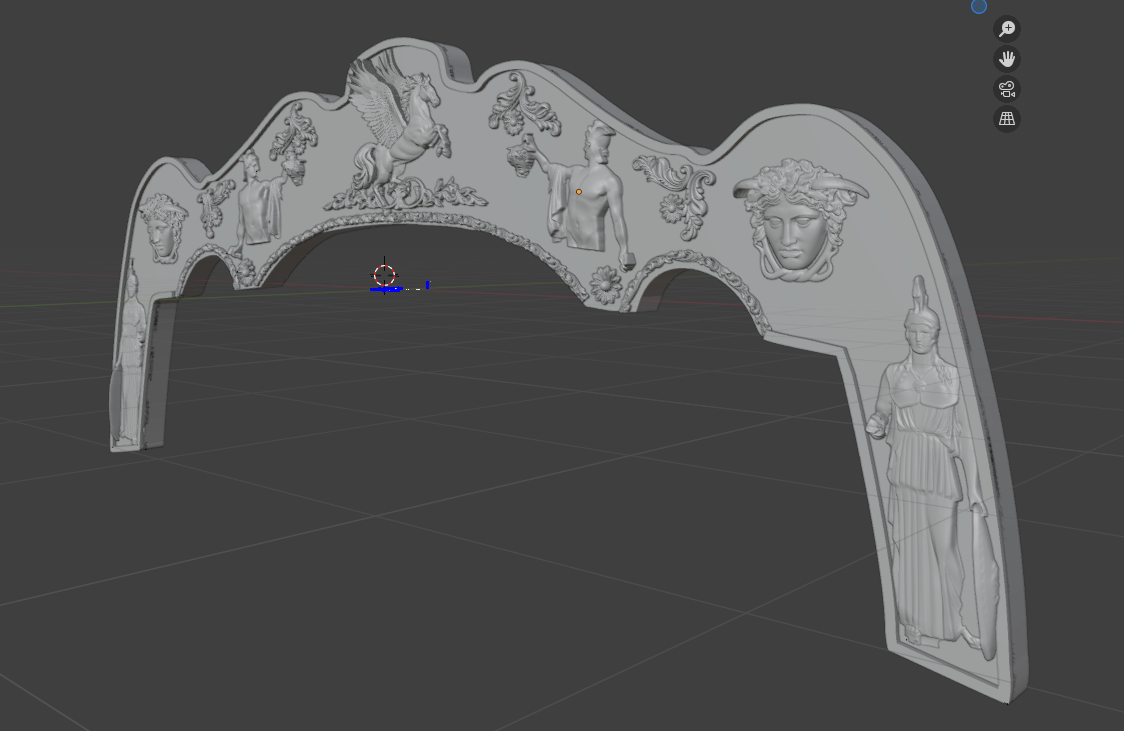This screenshot has height=731, width=1124.
Task: Click the hand Pan view icon
Action: pyautogui.click(x=1007, y=59)
